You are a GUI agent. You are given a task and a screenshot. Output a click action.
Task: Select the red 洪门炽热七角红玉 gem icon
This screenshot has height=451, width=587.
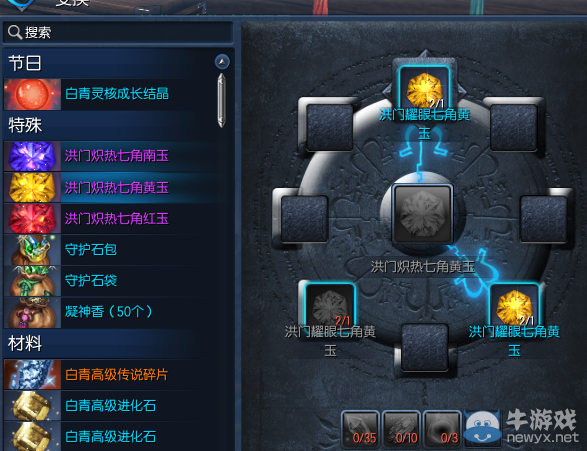click(32, 219)
